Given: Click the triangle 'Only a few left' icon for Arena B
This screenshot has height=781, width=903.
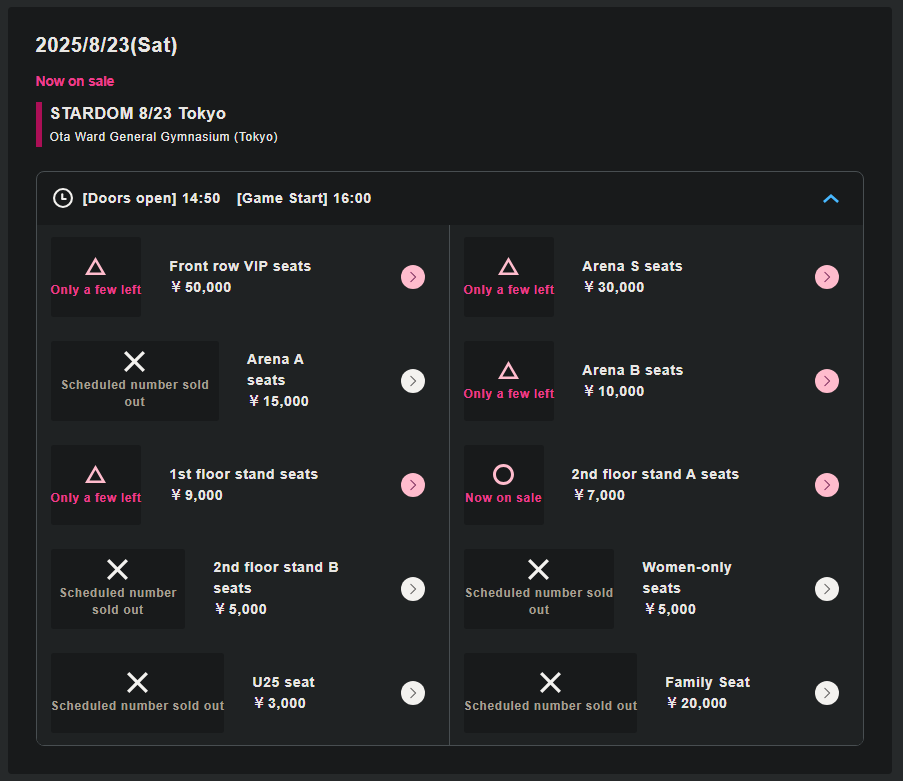Looking at the screenshot, I should pos(508,371).
